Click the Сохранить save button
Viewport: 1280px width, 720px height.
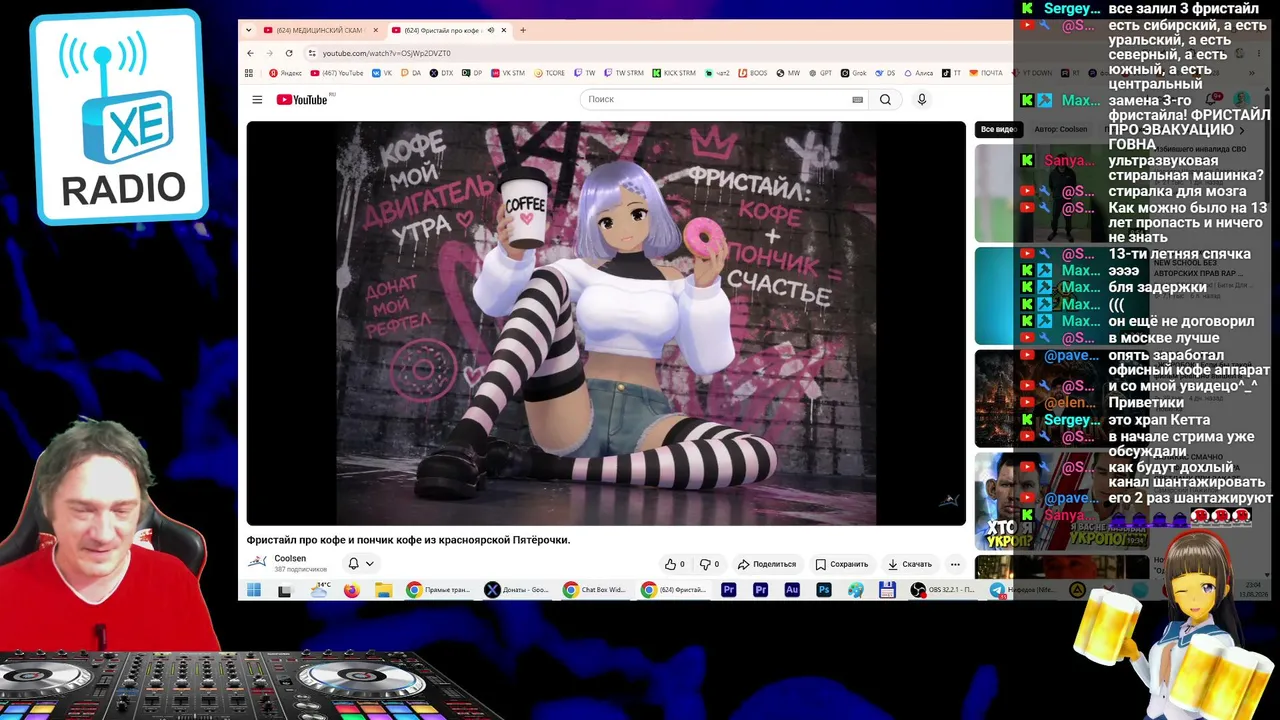[x=842, y=564]
